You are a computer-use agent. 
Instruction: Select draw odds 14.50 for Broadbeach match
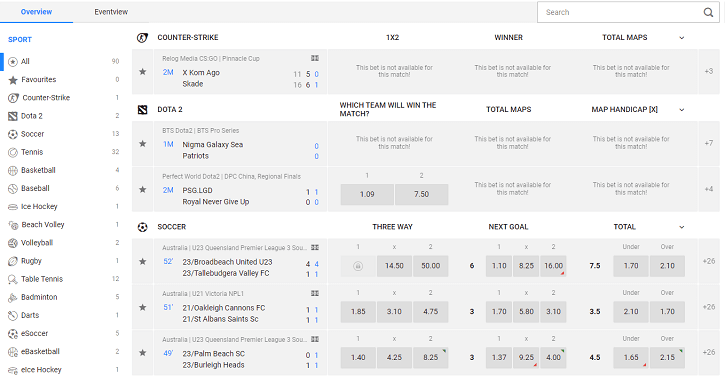click(394, 266)
